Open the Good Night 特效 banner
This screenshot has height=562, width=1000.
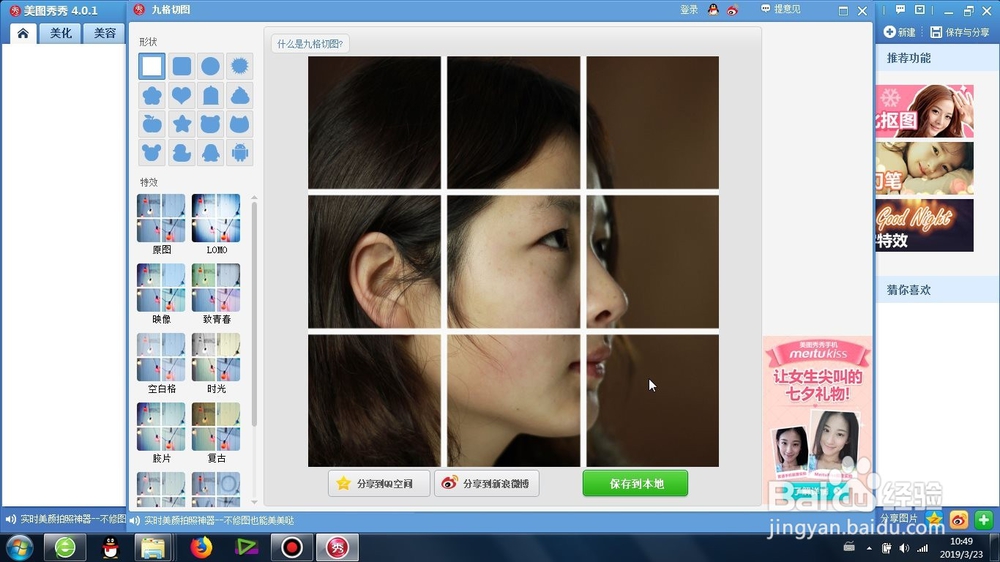point(924,225)
